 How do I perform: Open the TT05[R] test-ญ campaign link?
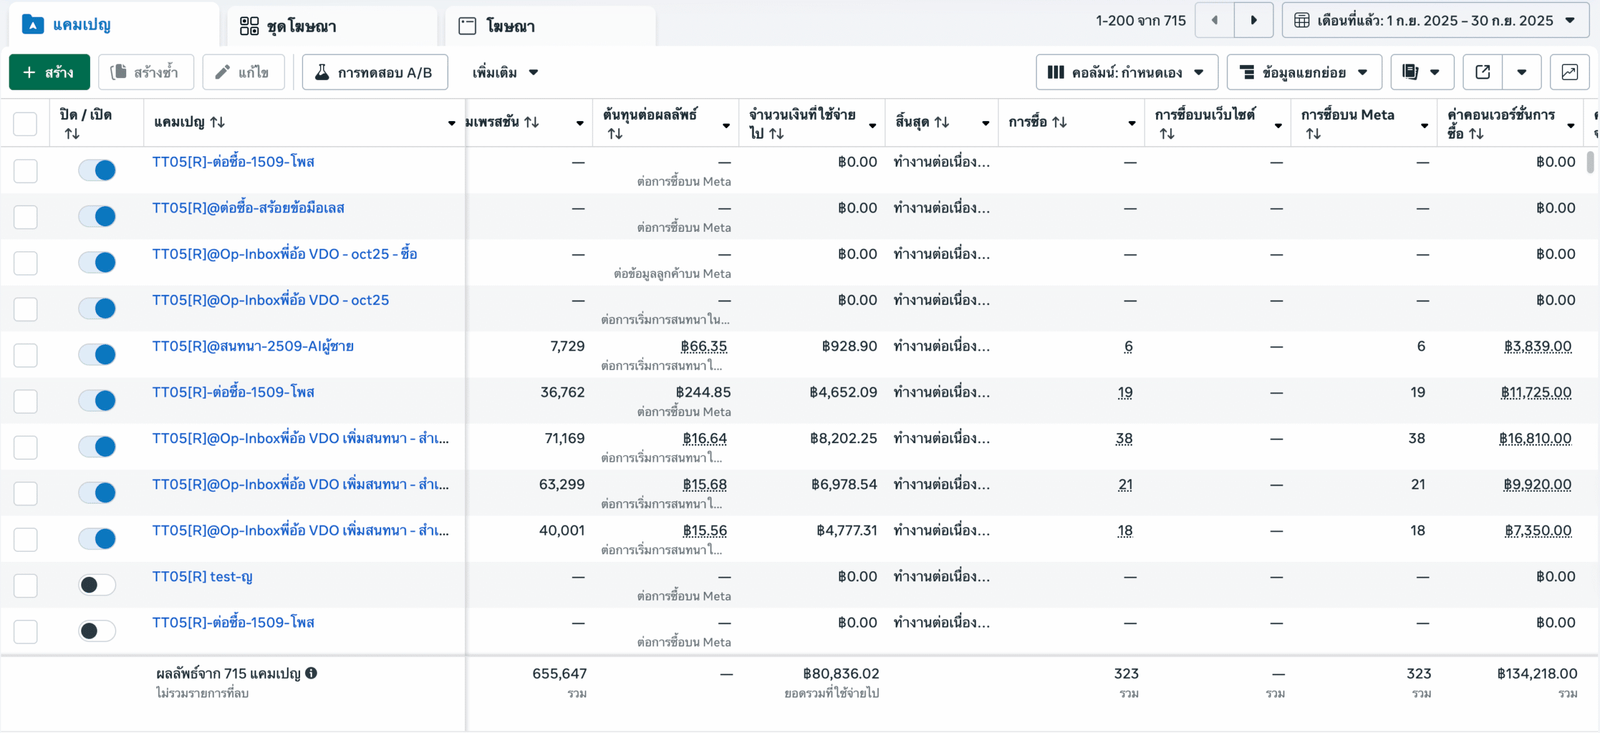click(202, 576)
